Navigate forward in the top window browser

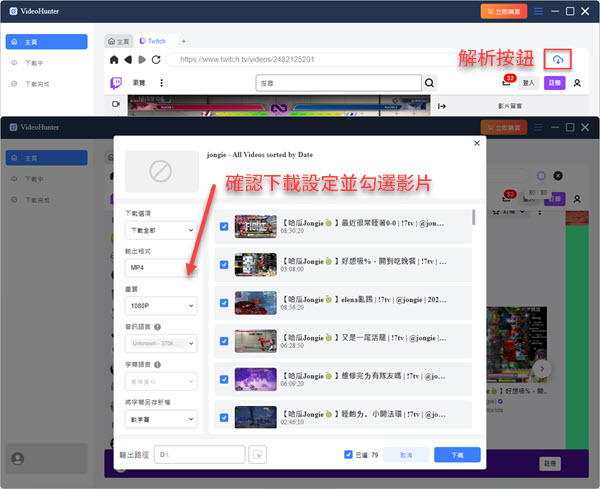pyautogui.click(x=142, y=60)
